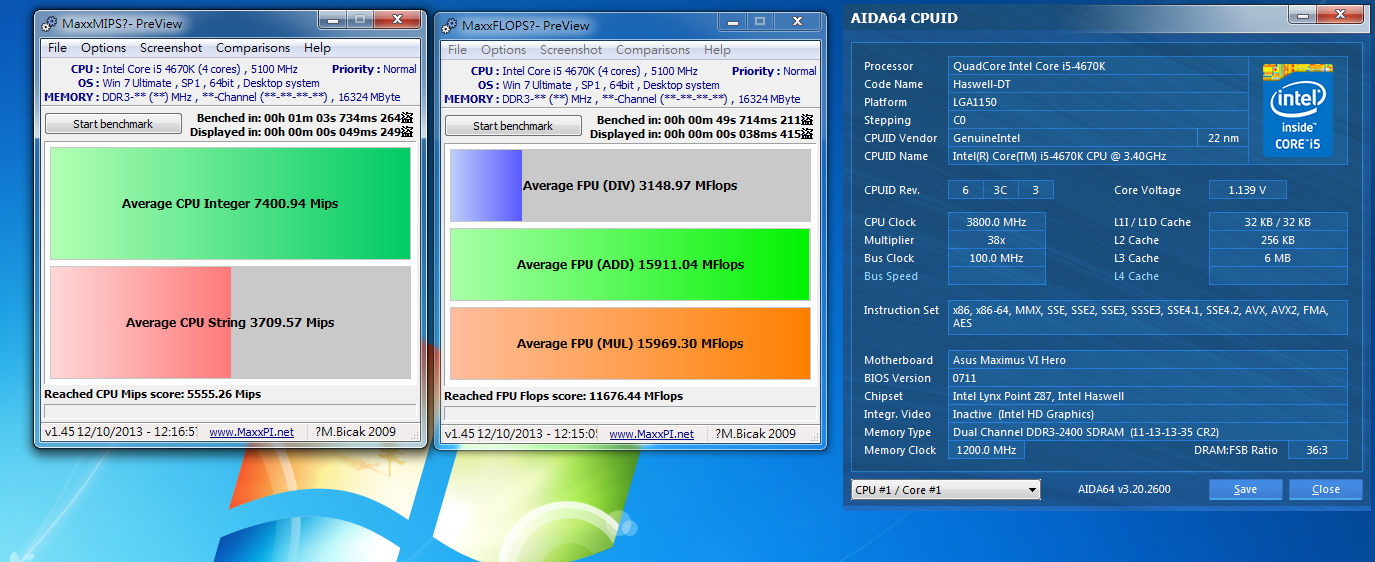Image resolution: width=1375 pixels, height=562 pixels.
Task: Click Code Name value Haswell-DT
Action: pyautogui.click(x=1098, y=84)
